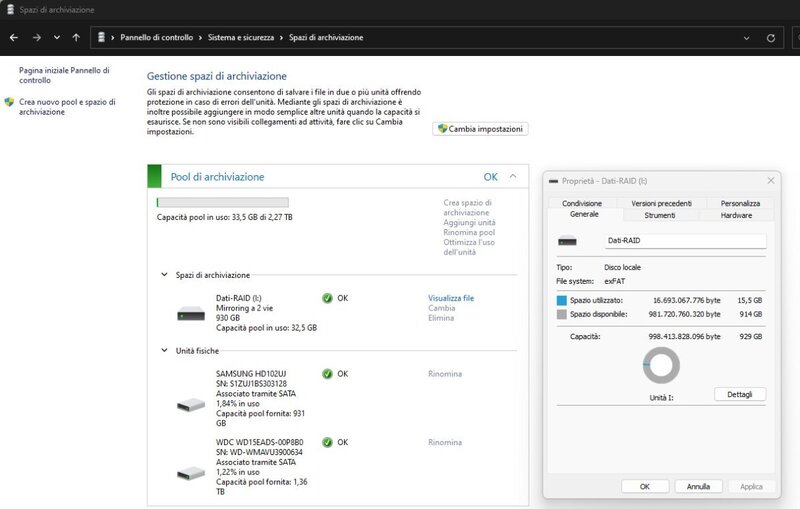The image size is (800, 509).
Task: Click the up one level arrow
Action: tap(77, 37)
